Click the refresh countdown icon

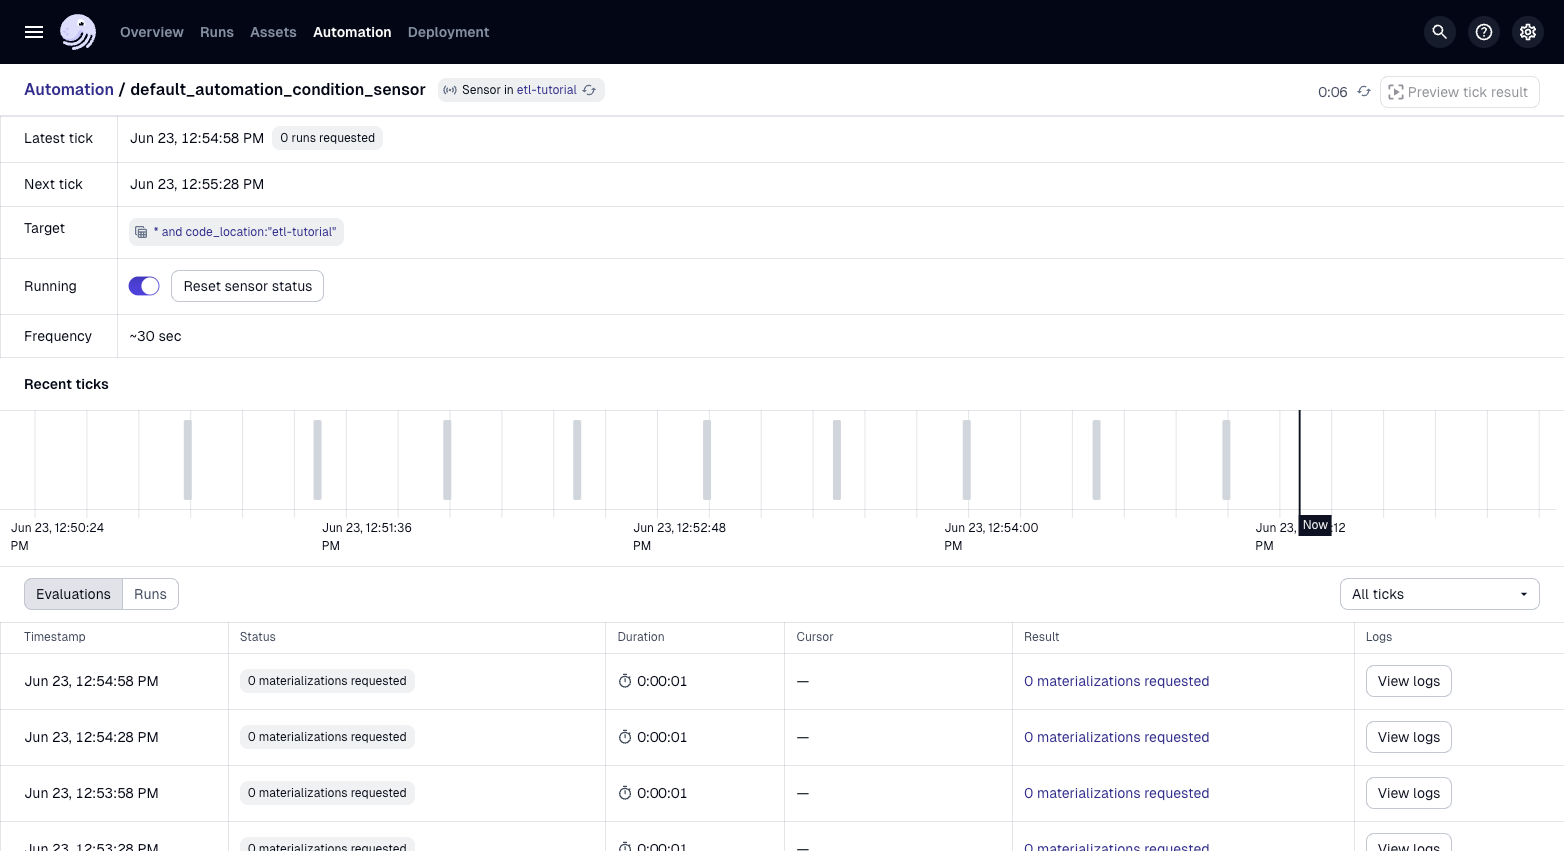pyautogui.click(x=1364, y=92)
